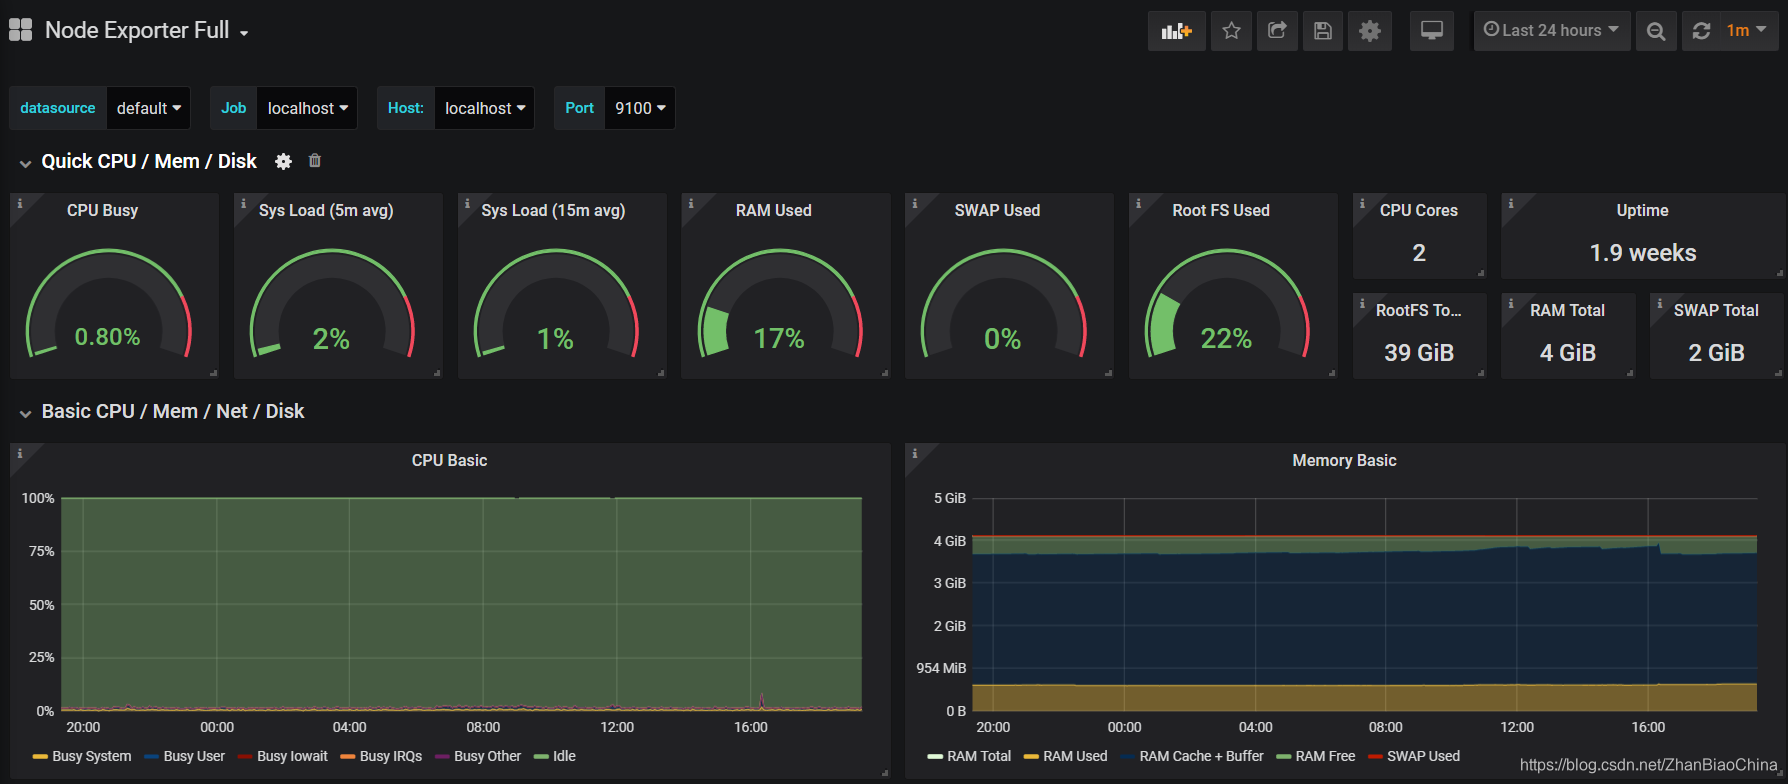The image size is (1788, 784).
Task: Toggle Busy Other series in legend
Action: coord(488,756)
